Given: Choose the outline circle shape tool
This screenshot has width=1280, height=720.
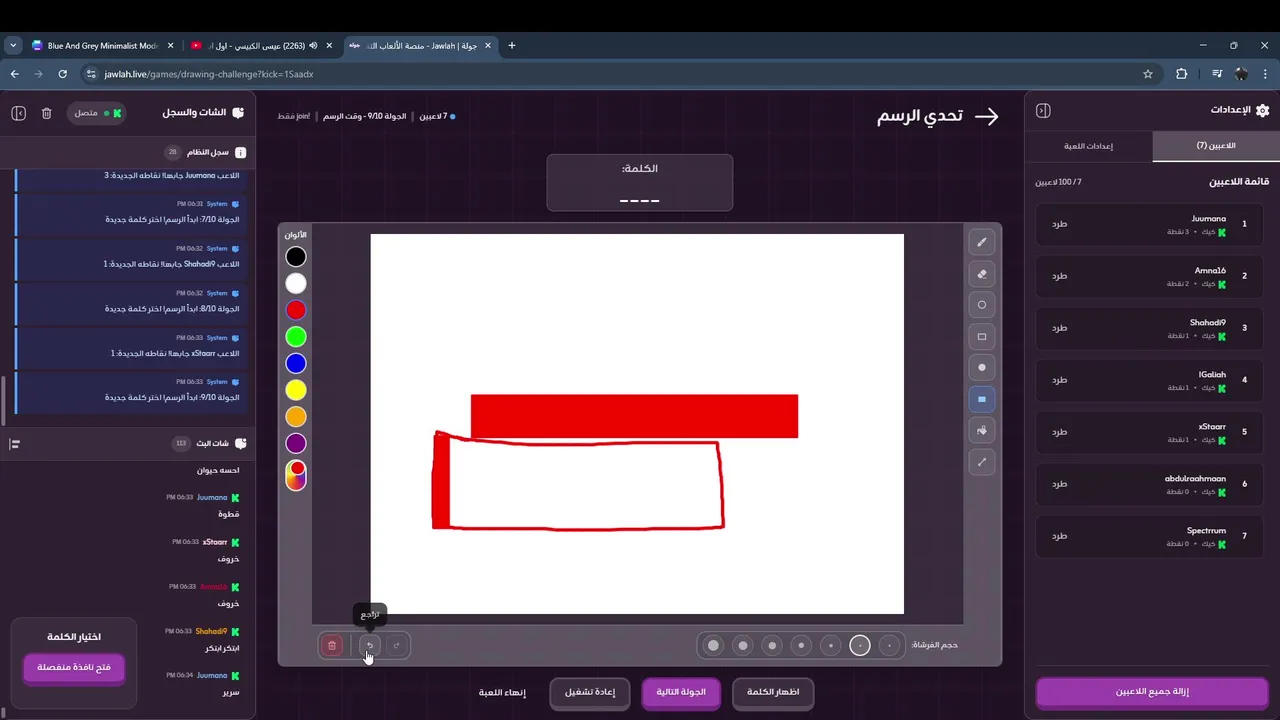Looking at the screenshot, I should (981, 305).
